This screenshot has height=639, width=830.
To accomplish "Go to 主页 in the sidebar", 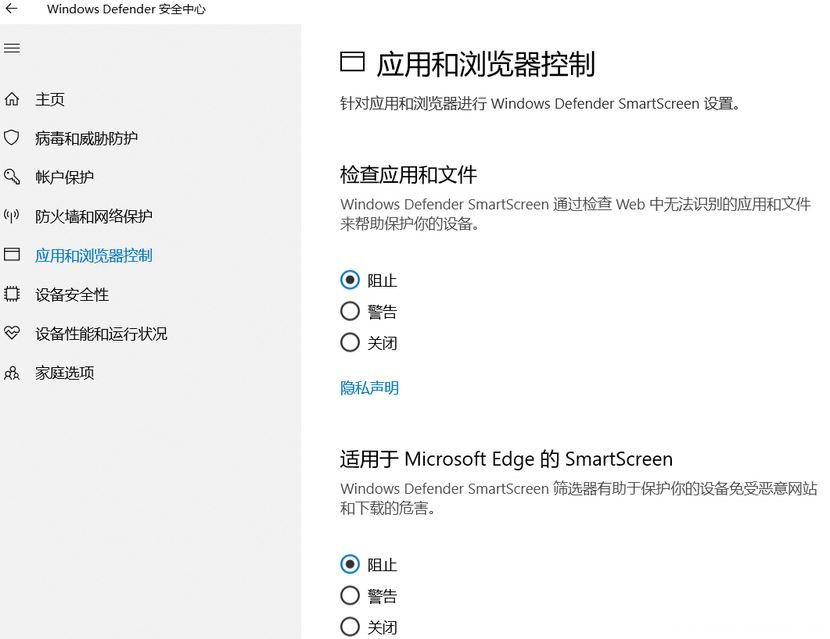I will [x=50, y=99].
